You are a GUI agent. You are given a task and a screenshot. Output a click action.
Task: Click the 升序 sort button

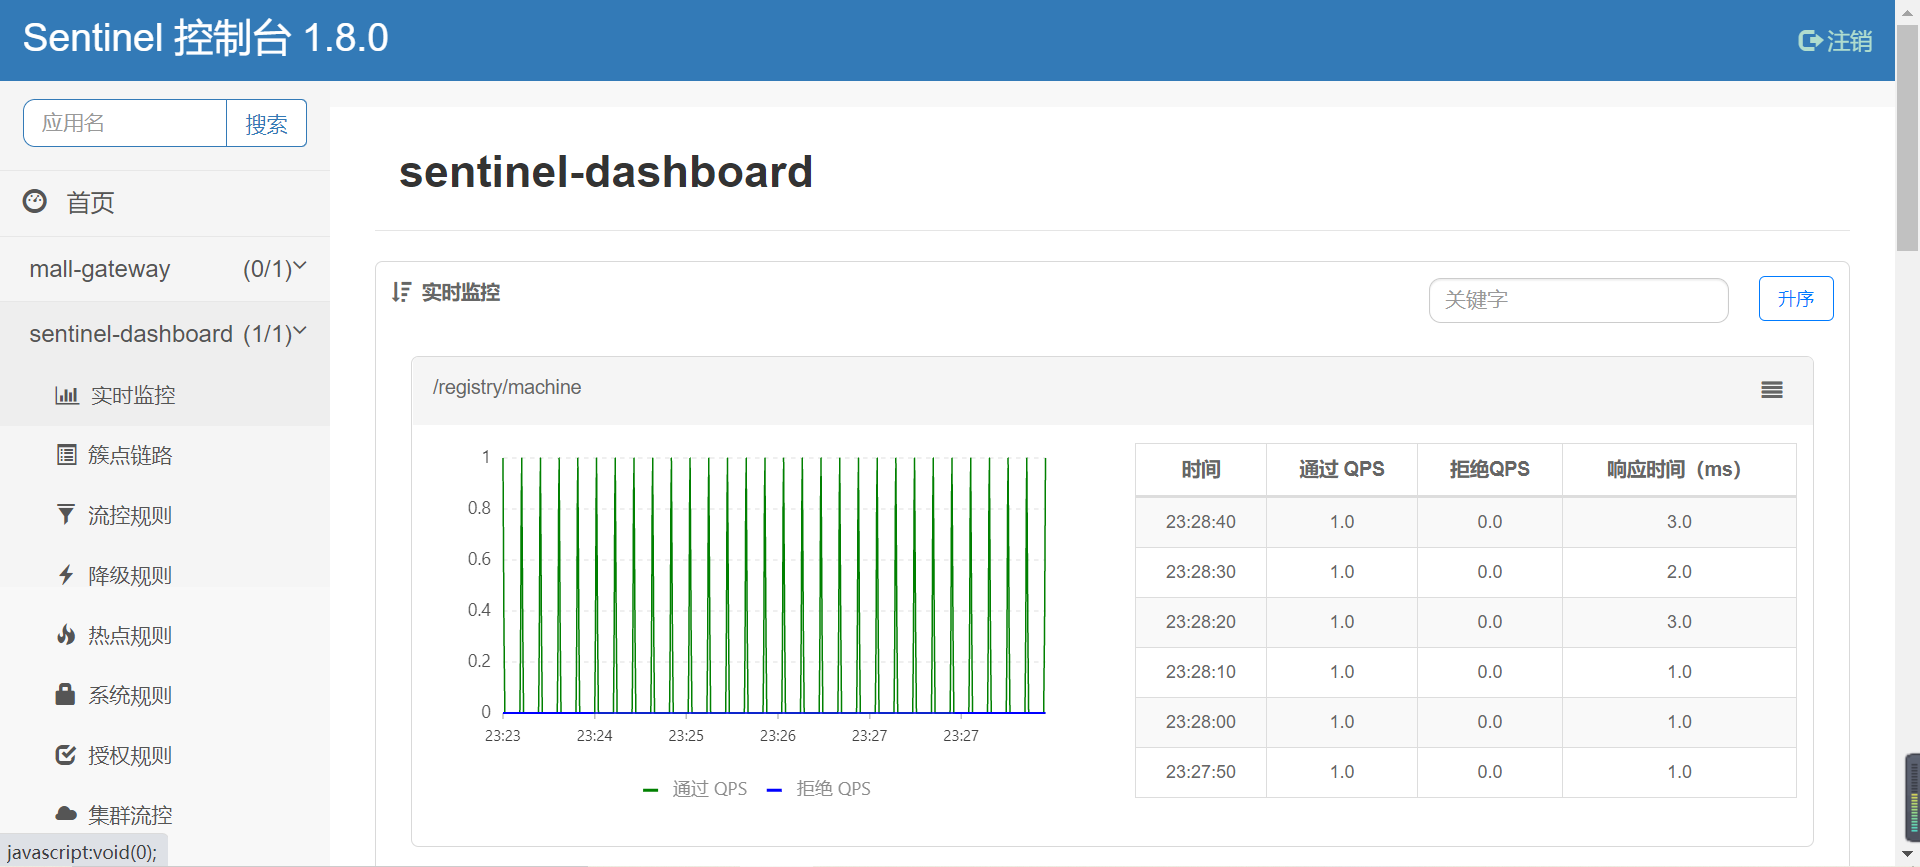pyautogui.click(x=1796, y=298)
